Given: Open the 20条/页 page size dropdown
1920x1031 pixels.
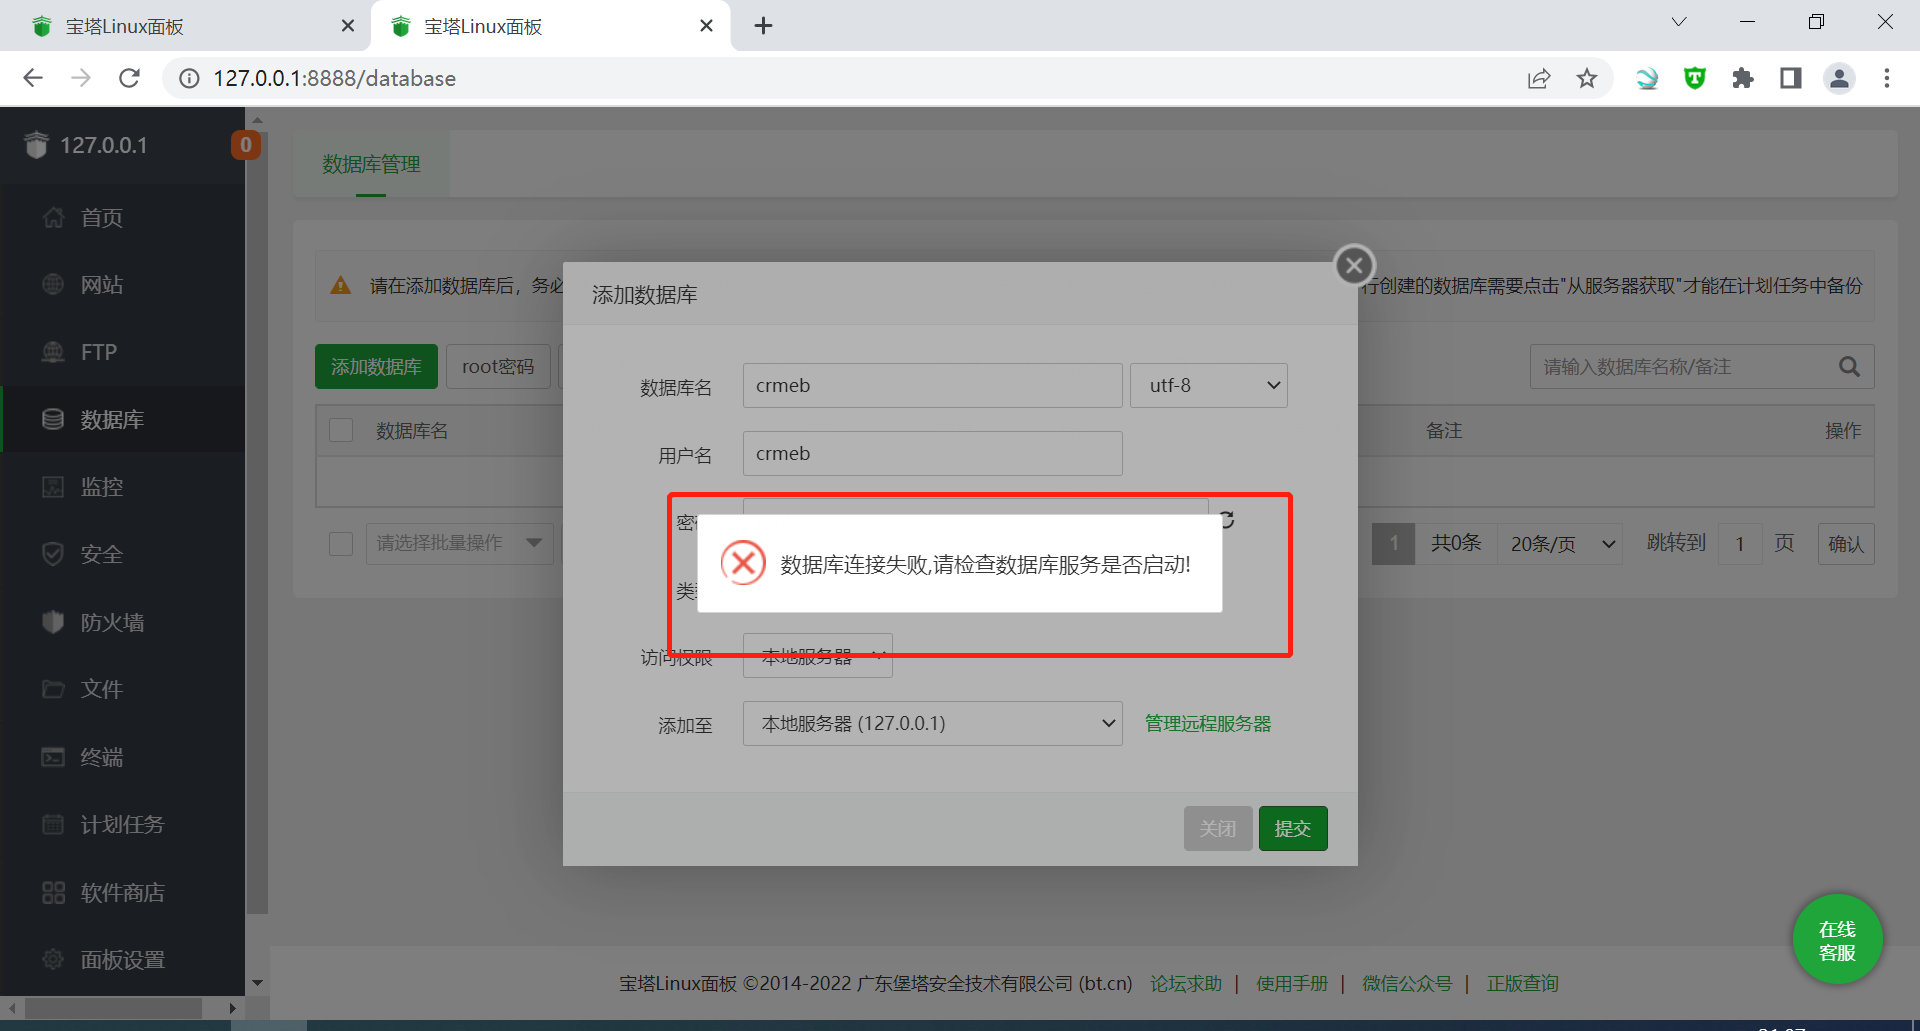Looking at the screenshot, I should 1560,543.
